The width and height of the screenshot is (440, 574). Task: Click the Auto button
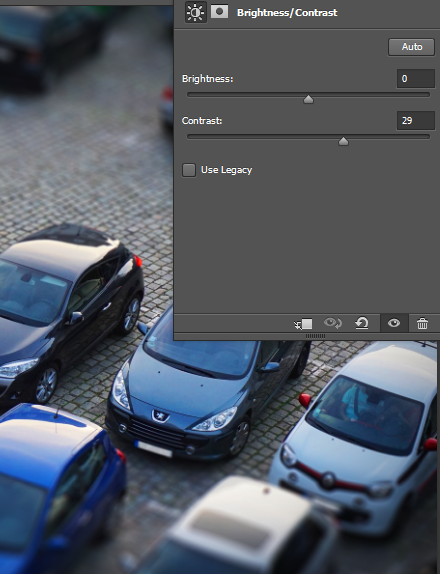tap(411, 47)
